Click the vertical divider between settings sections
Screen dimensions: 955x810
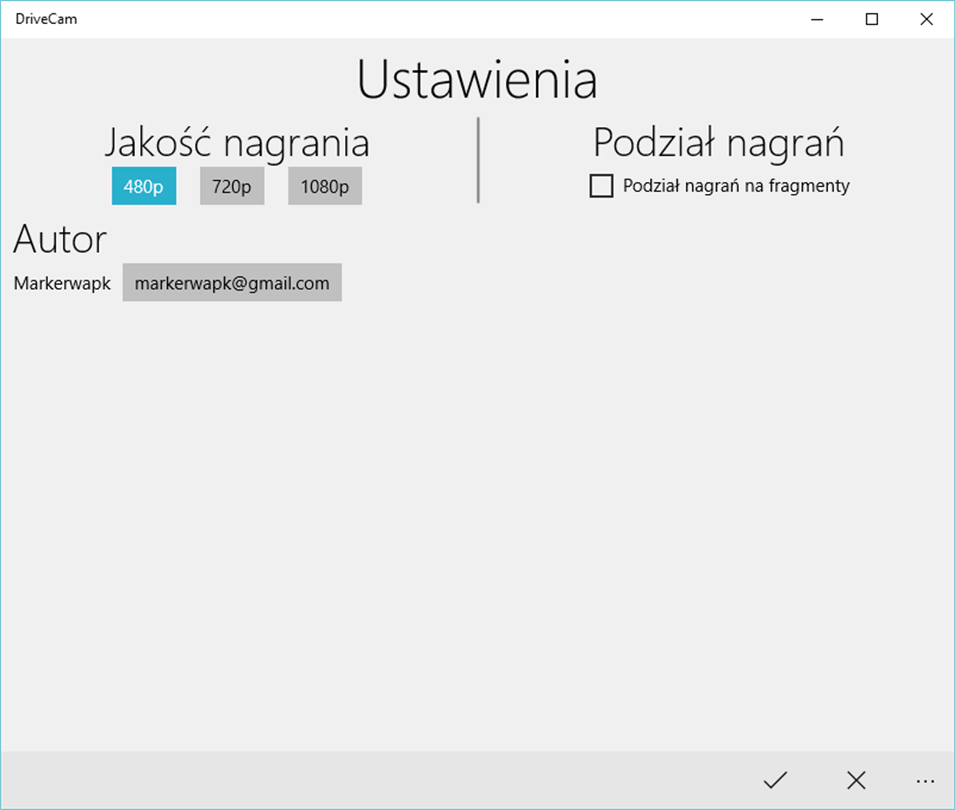[x=478, y=160]
